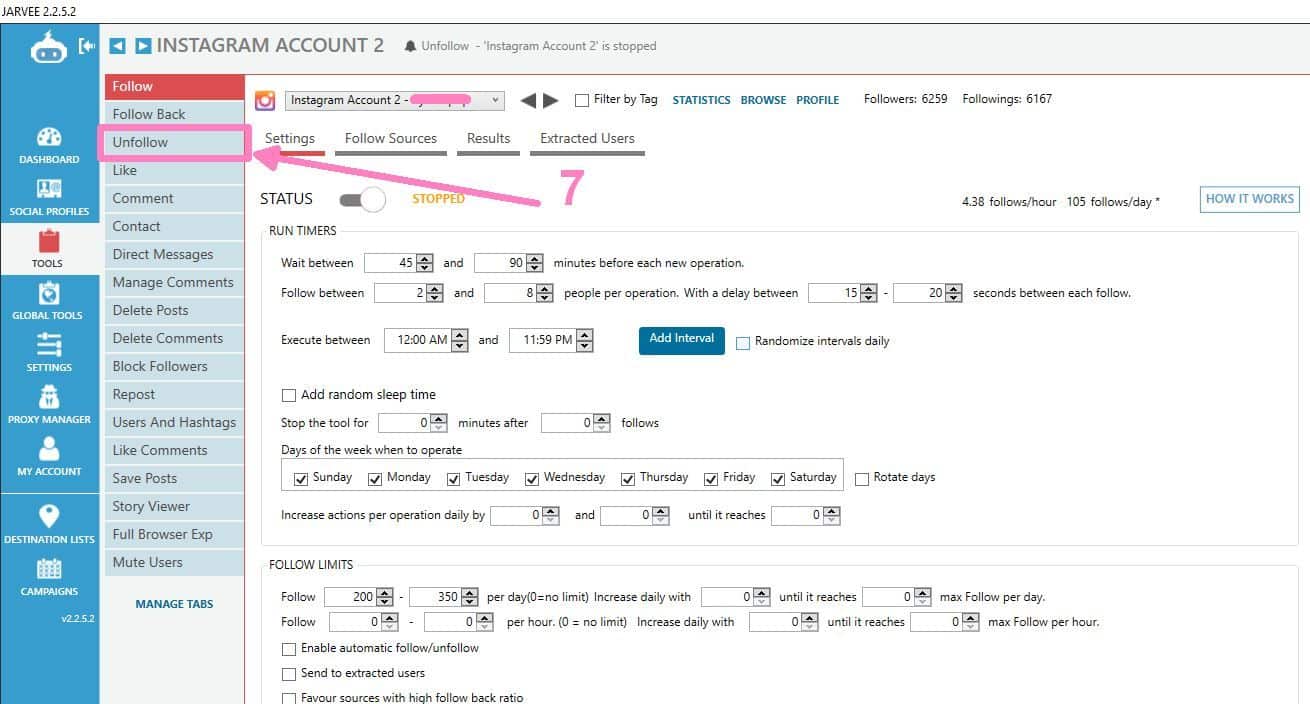Click the Followers: 6259 count text

905,99
